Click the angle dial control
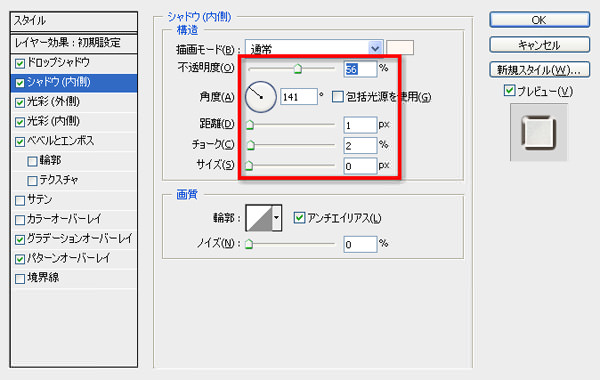The image size is (600, 380). tap(261, 97)
